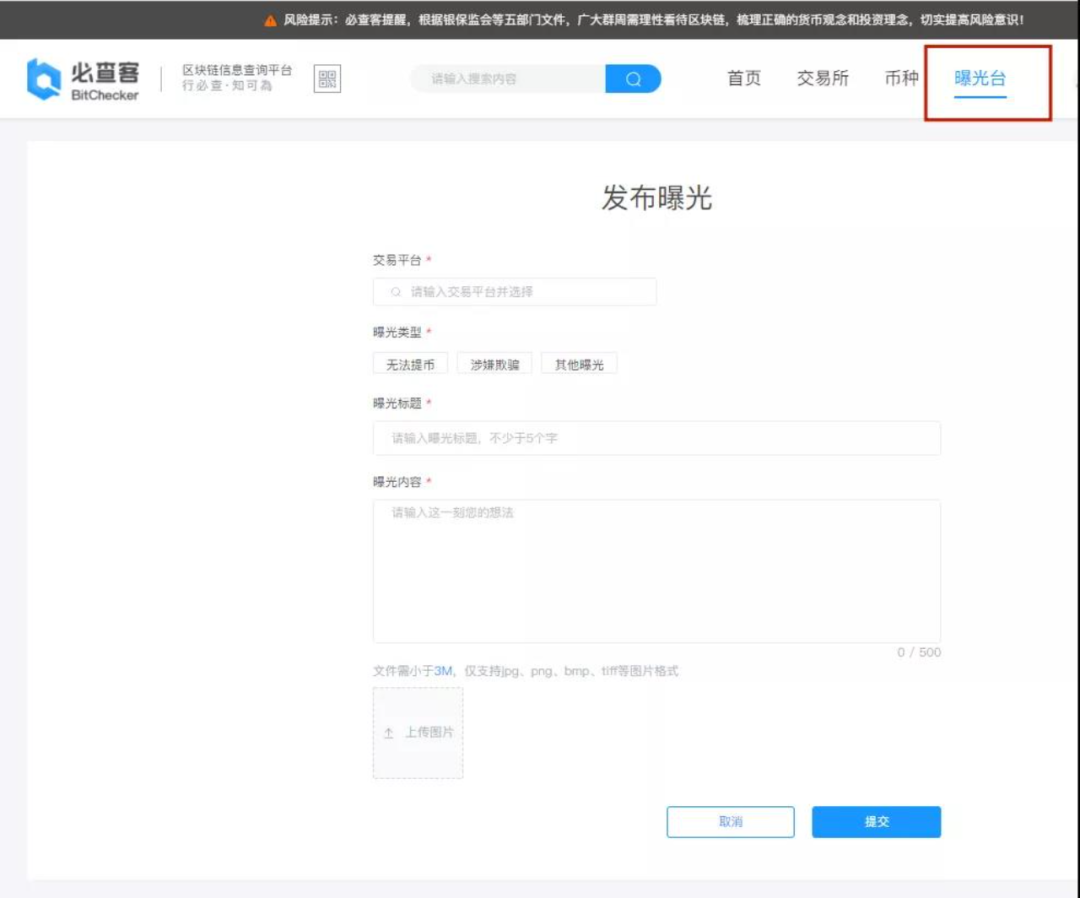
Task: Click the blue 提交 button
Action: pyautogui.click(x=876, y=822)
